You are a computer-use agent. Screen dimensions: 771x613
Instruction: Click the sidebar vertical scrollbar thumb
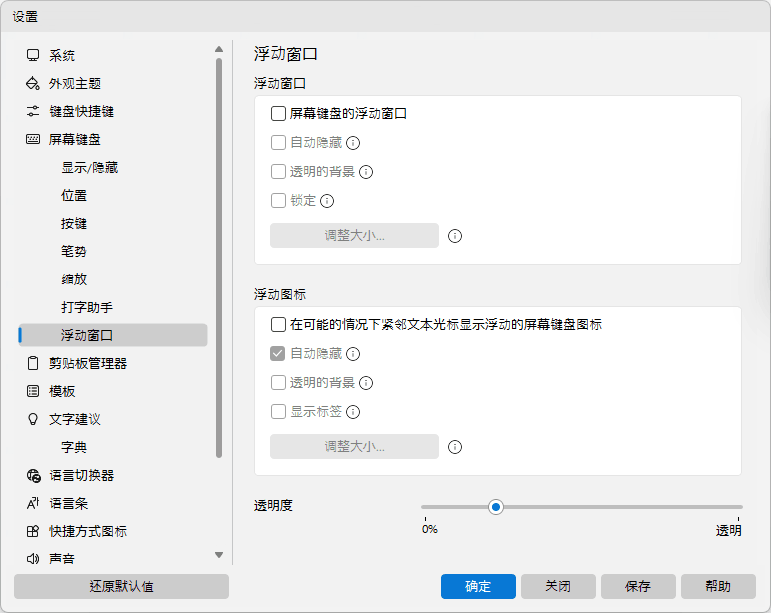point(219,258)
